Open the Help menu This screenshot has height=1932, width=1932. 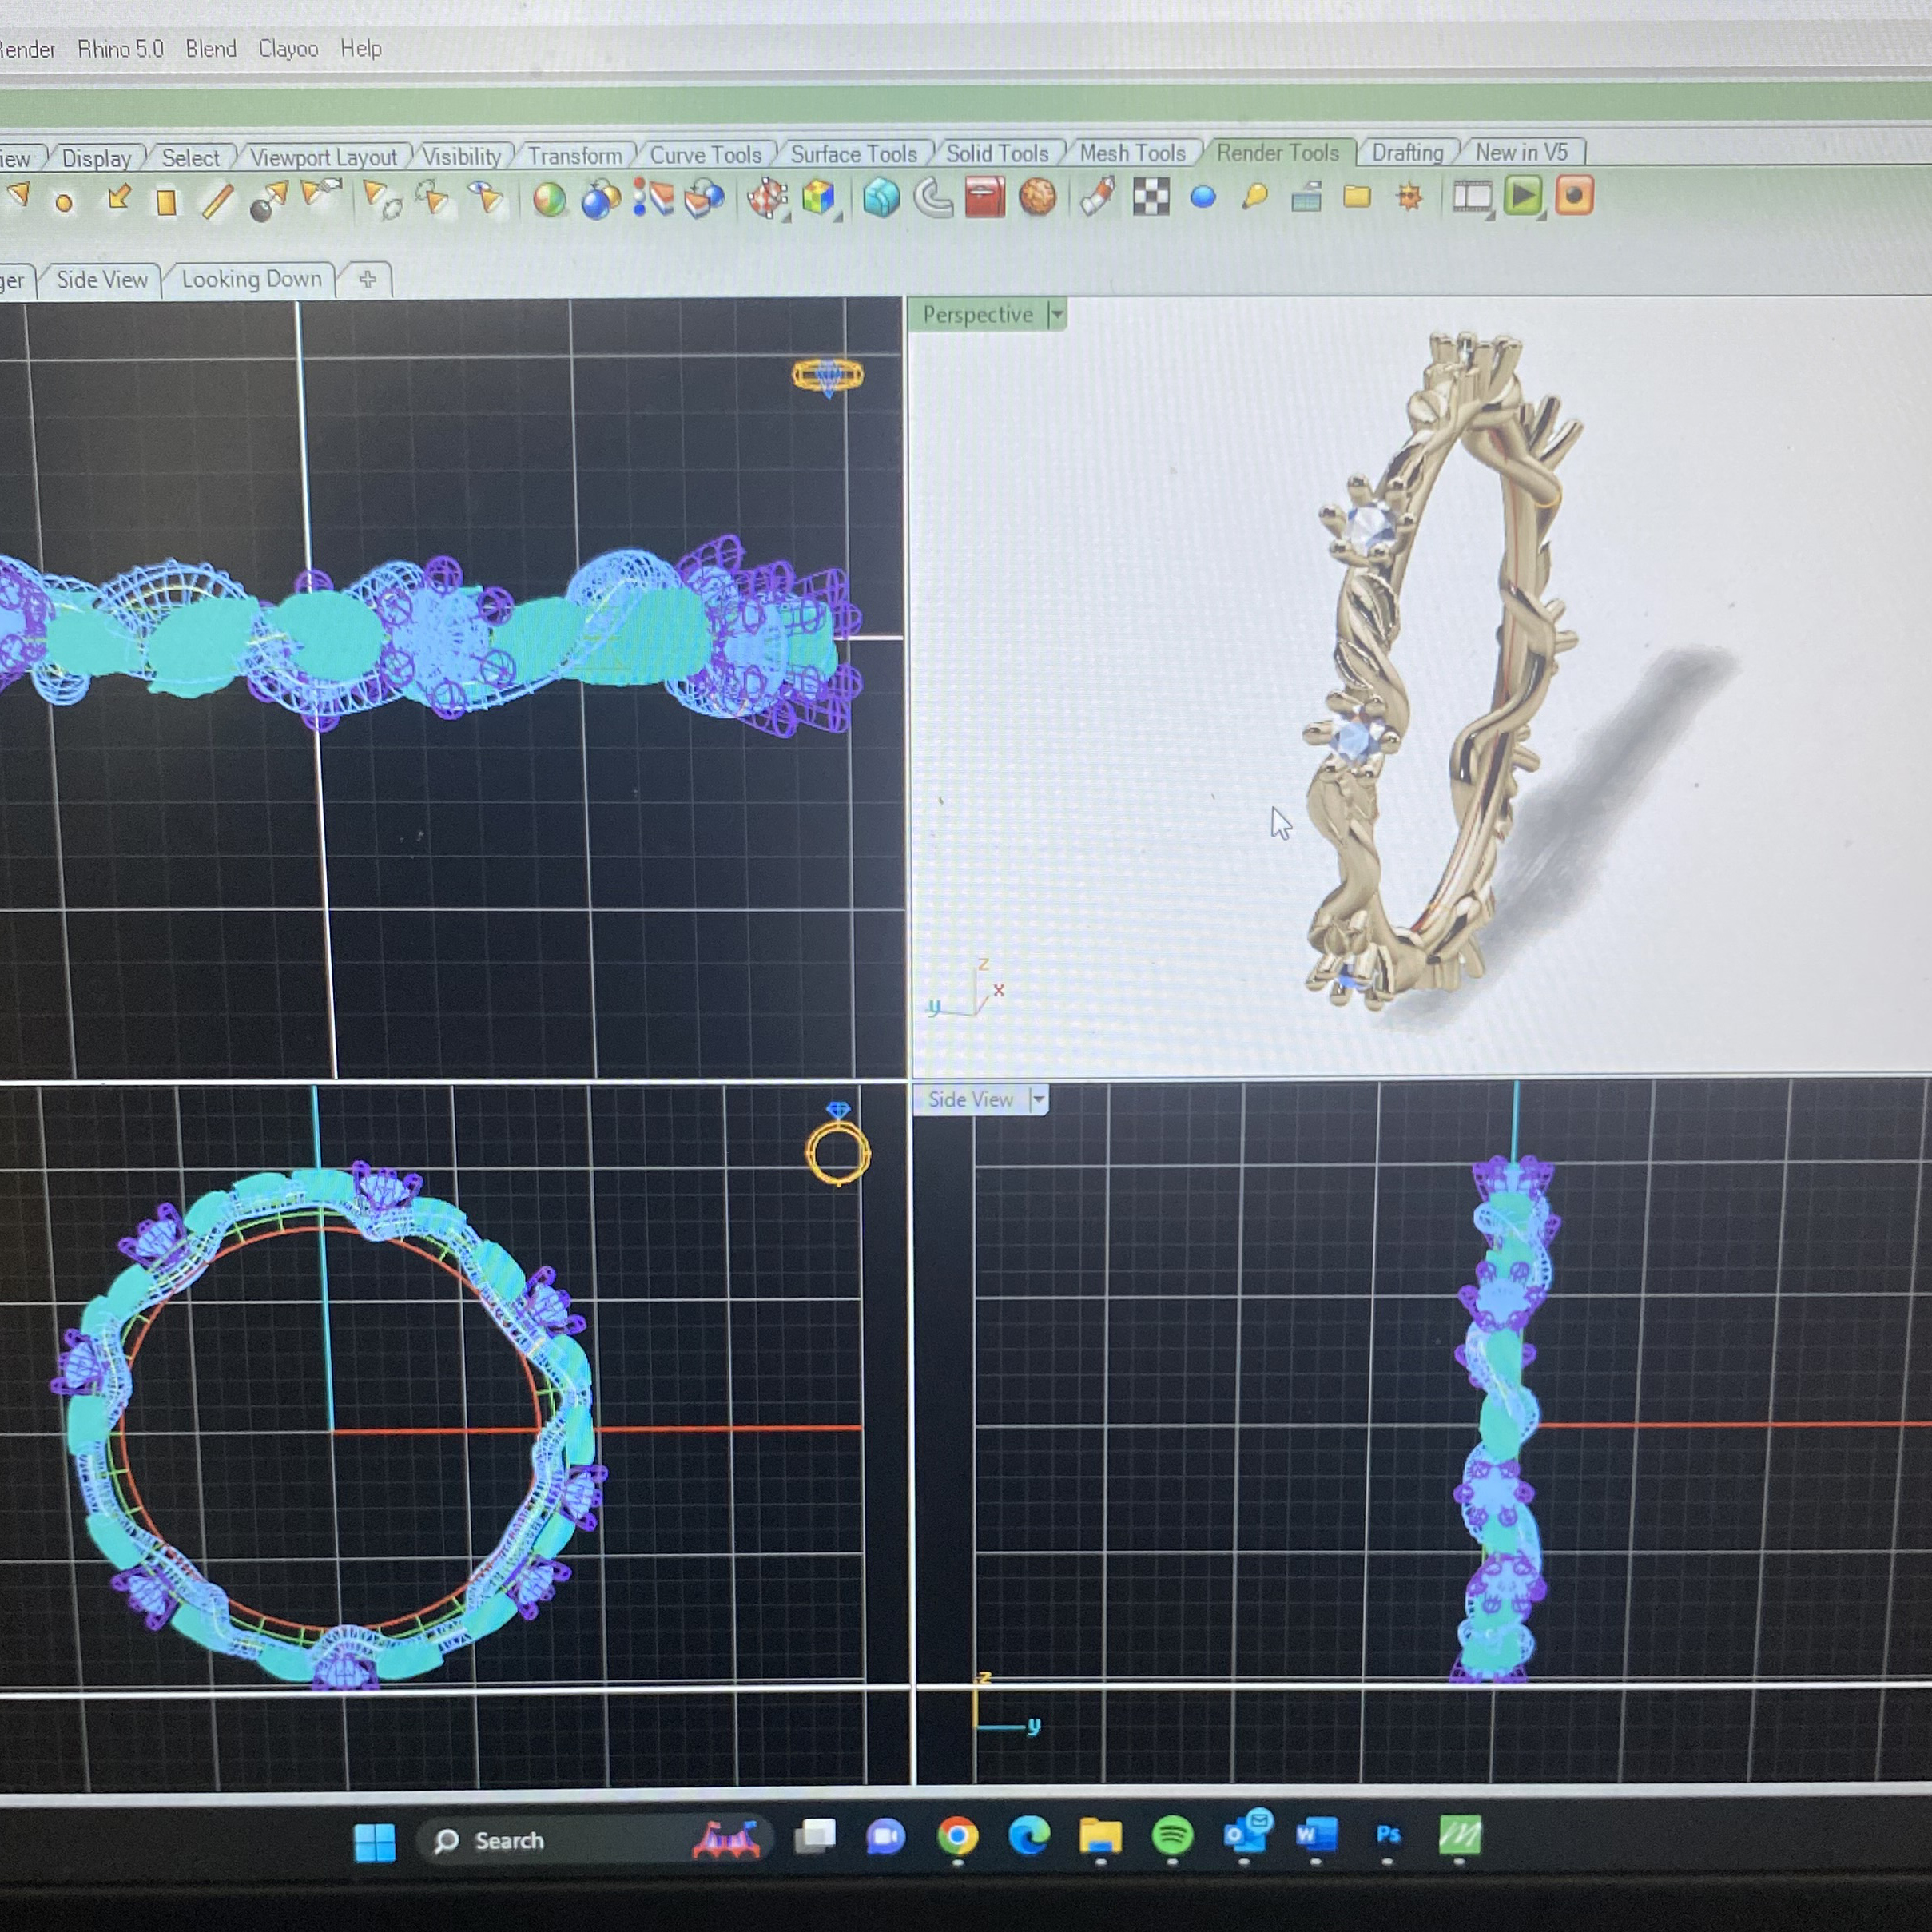coord(361,48)
